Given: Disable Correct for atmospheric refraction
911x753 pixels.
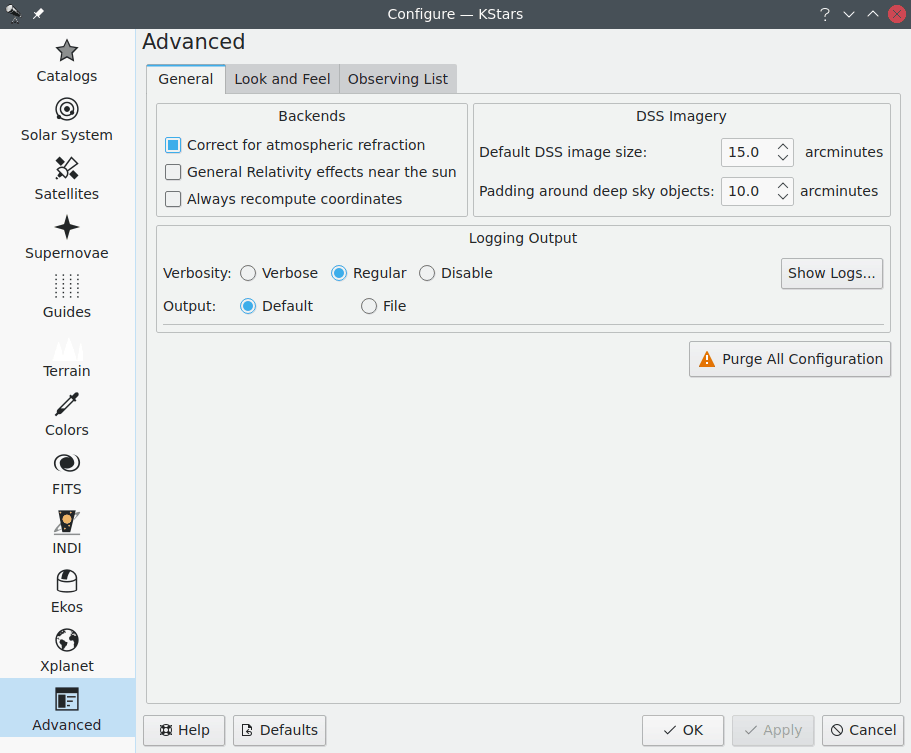Looking at the screenshot, I should click(x=173, y=145).
